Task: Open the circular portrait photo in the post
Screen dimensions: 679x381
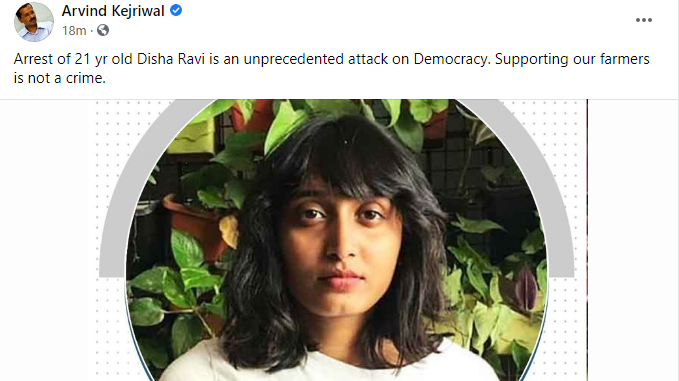Action: click(x=337, y=240)
